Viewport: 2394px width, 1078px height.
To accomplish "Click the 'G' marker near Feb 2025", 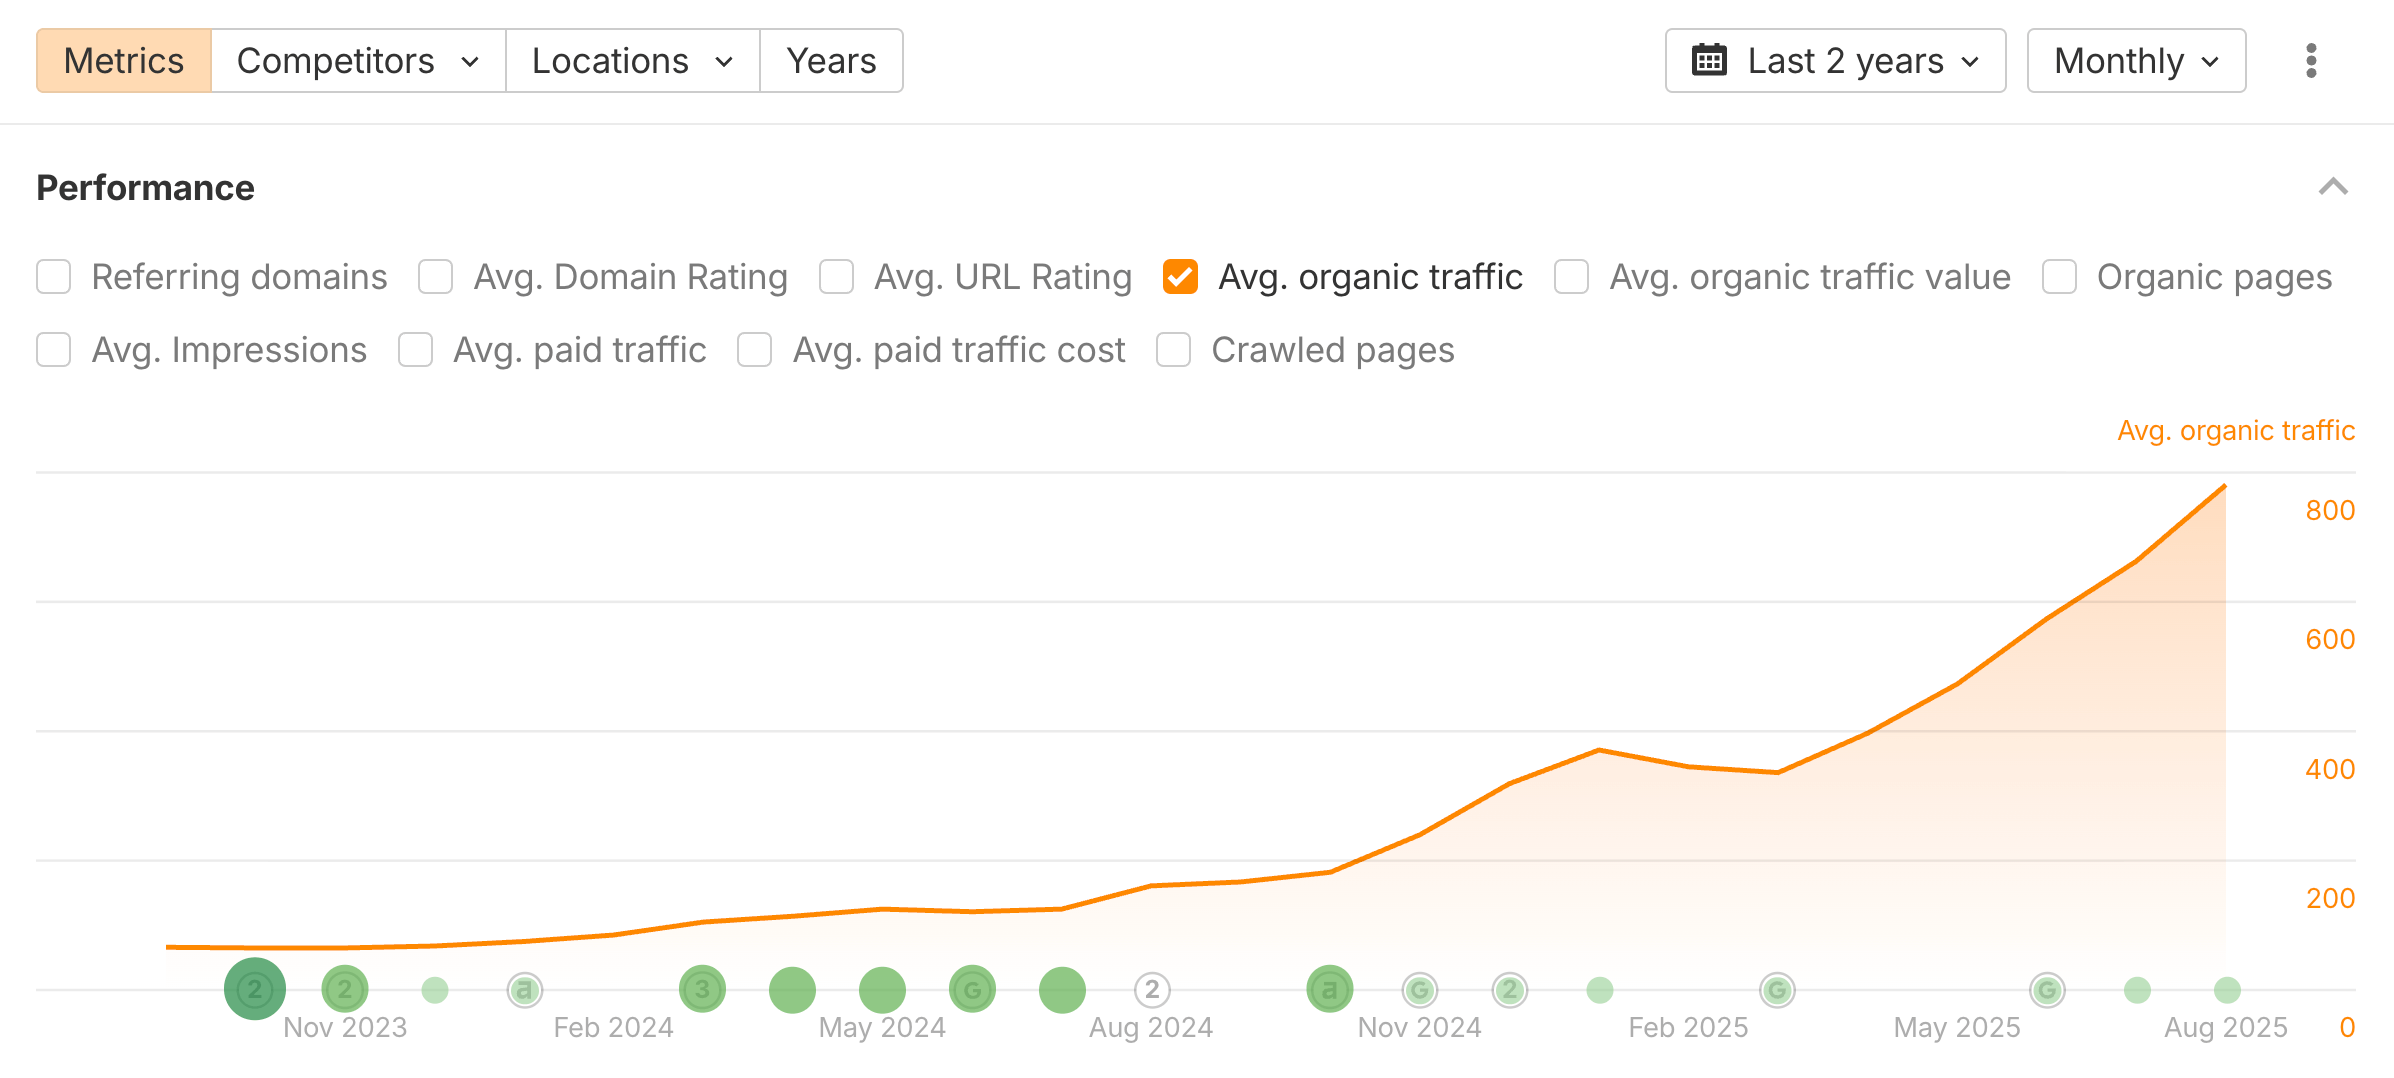I will (x=1777, y=990).
